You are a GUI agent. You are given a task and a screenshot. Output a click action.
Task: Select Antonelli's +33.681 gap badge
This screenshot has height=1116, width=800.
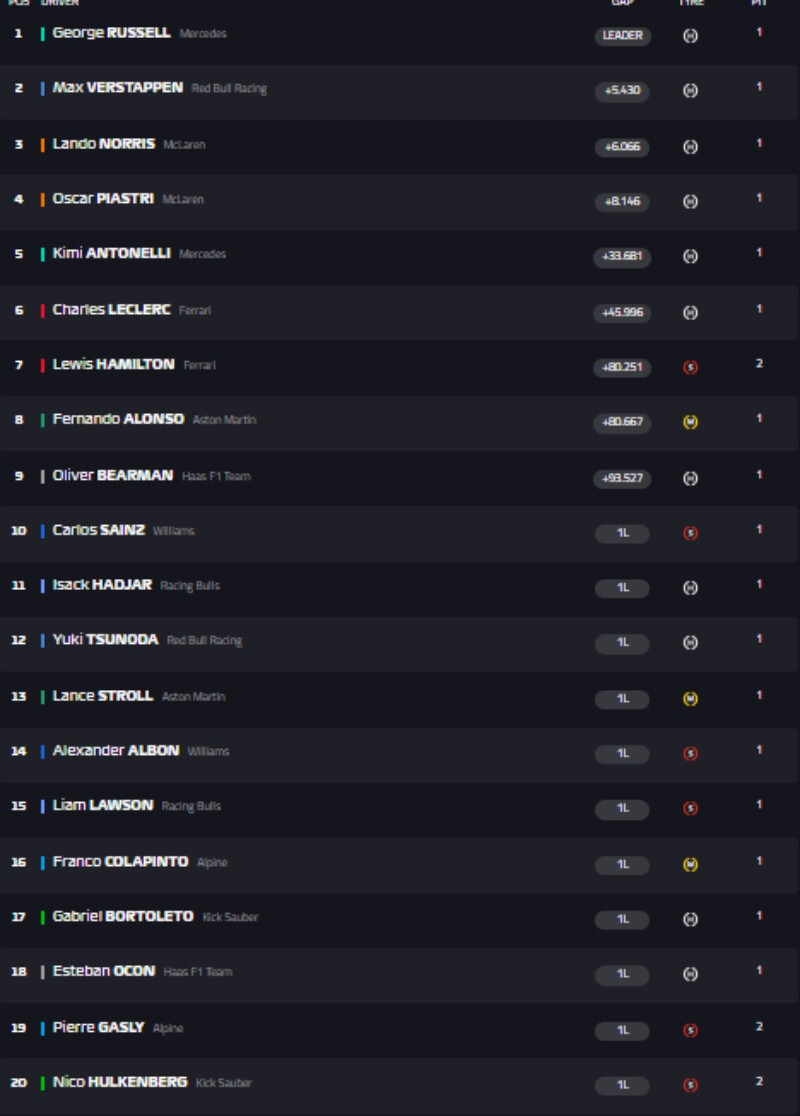coord(622,257)
